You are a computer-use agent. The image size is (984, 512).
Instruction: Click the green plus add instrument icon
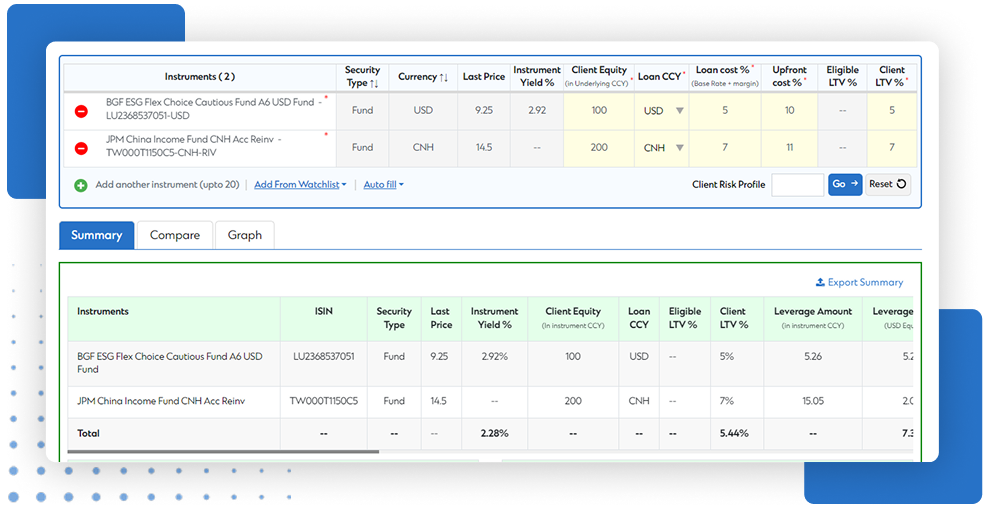(81, 185)
